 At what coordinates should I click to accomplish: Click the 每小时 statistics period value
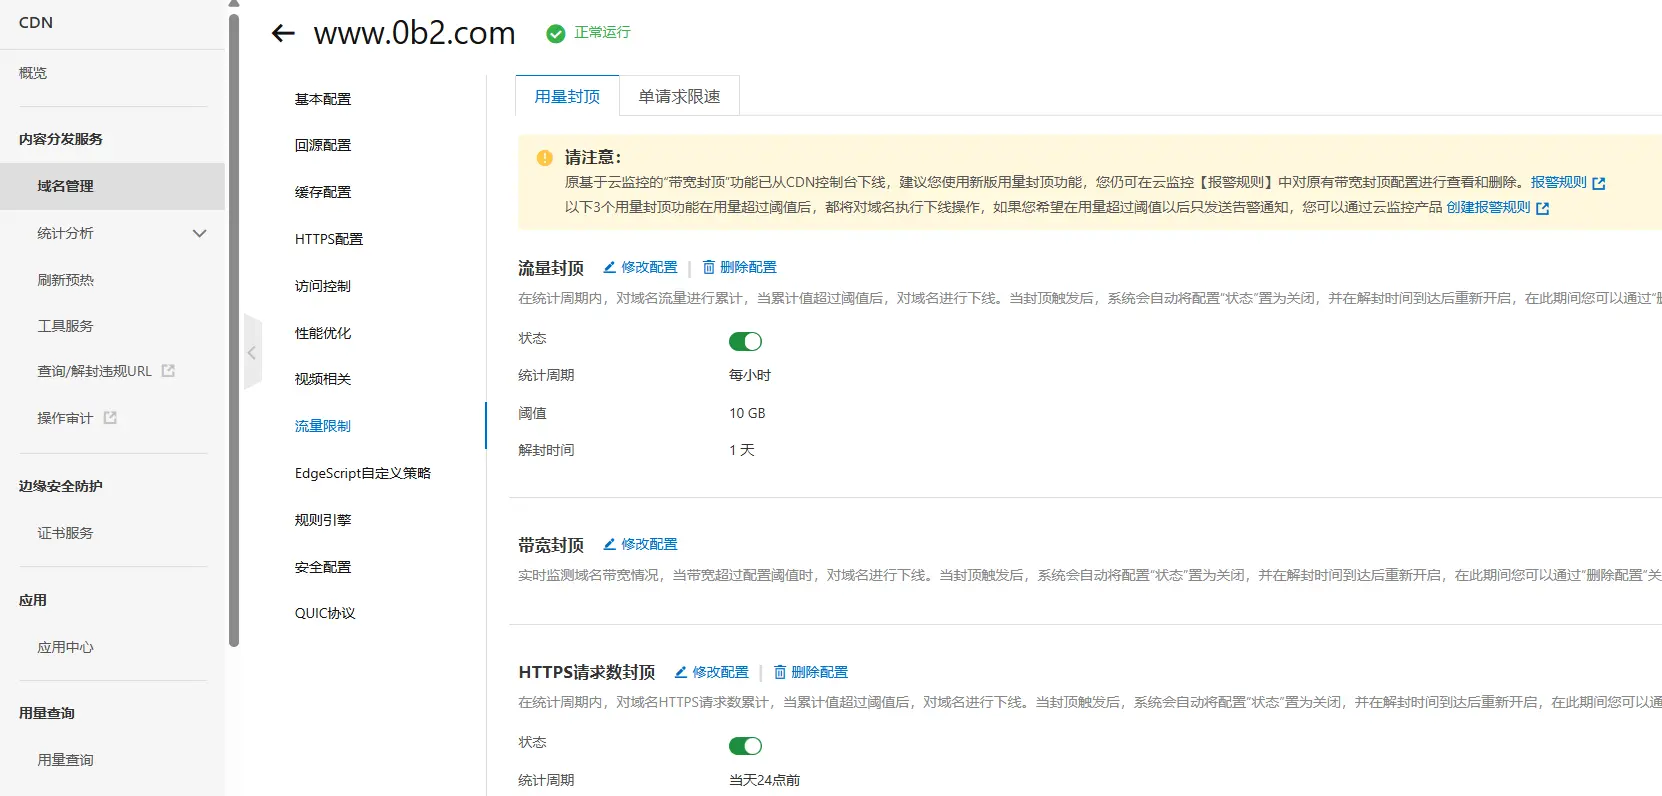750,375
